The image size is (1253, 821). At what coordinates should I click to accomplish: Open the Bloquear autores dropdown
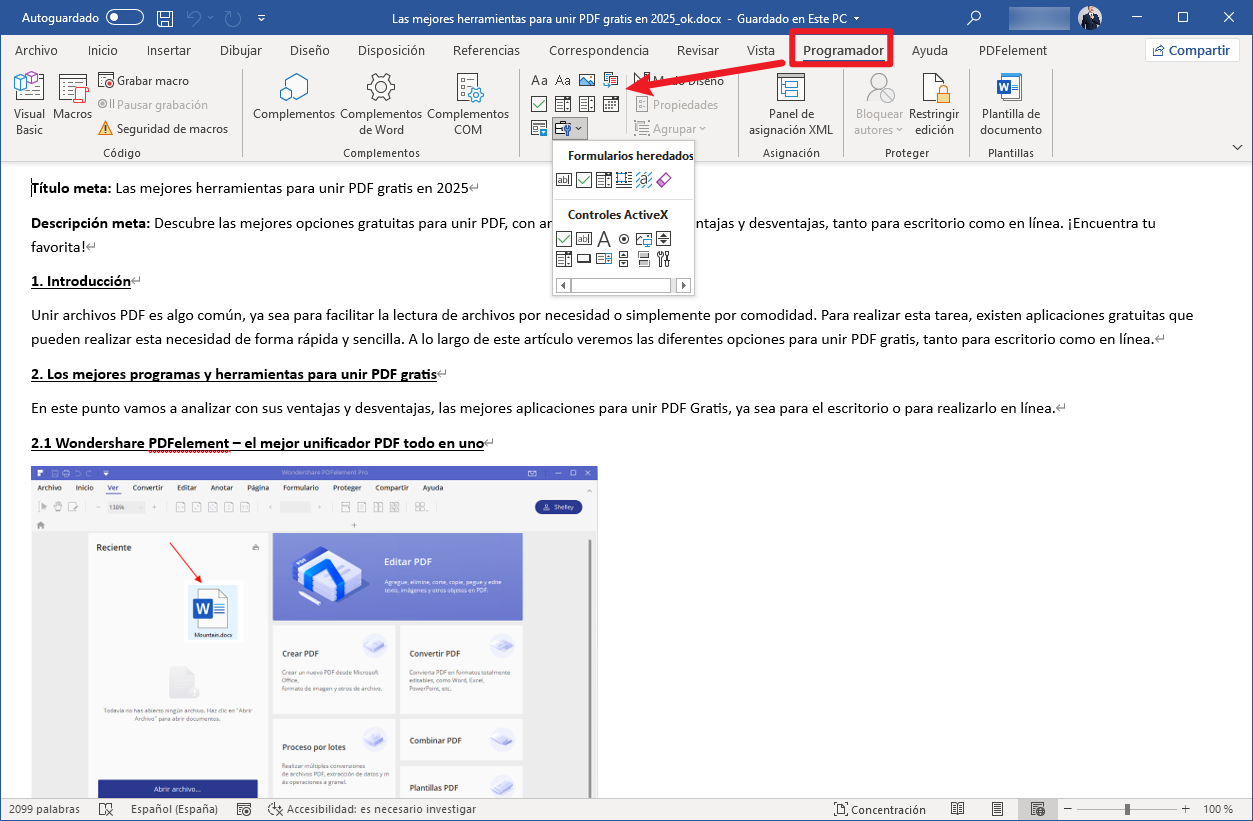pyautogui.click(x=880, y=105)
